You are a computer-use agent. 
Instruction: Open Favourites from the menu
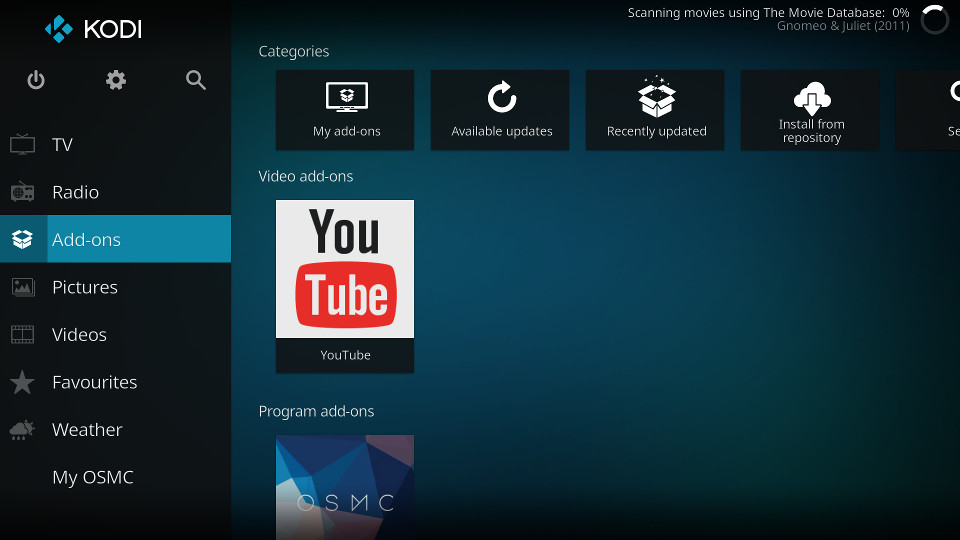[115, 382]
